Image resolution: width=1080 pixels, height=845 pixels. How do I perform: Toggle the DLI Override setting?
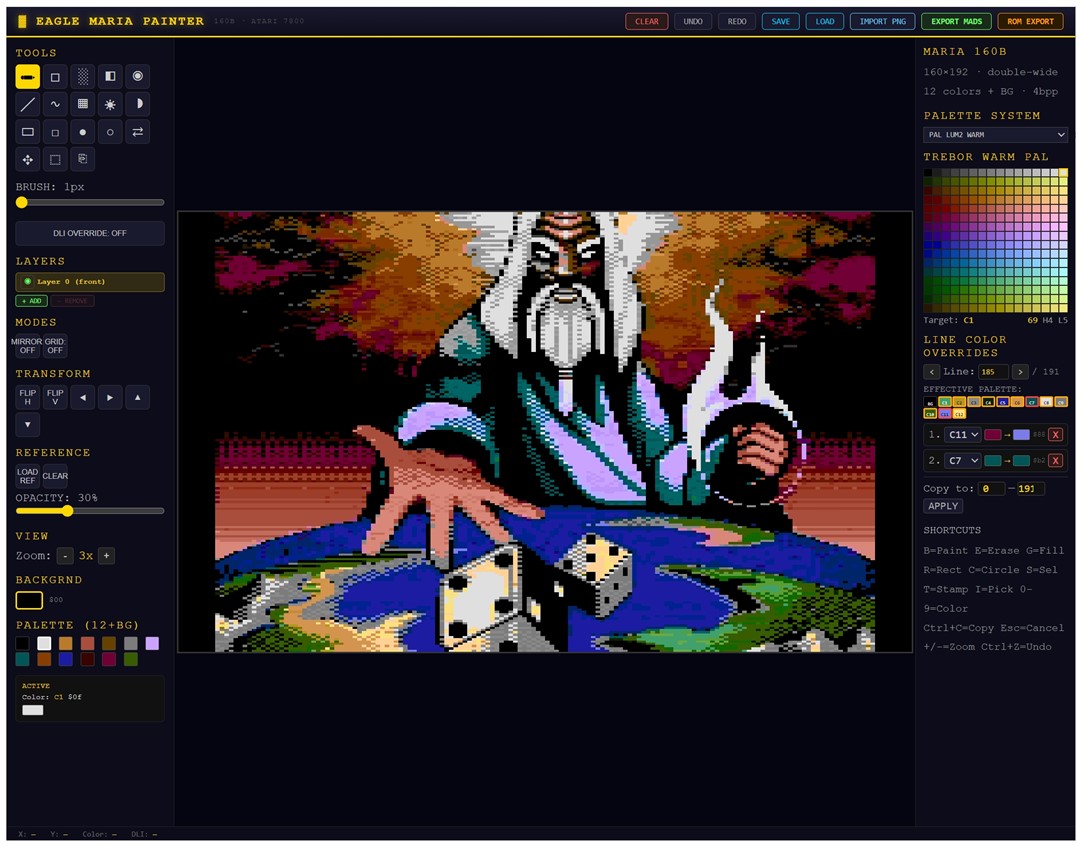click(x=89, y=233)
